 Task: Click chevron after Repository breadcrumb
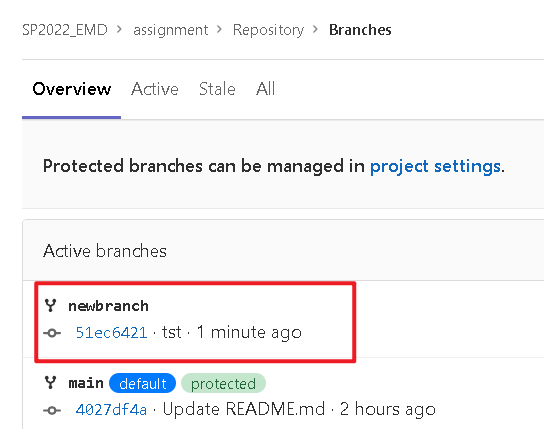click(x=315, y=29)
